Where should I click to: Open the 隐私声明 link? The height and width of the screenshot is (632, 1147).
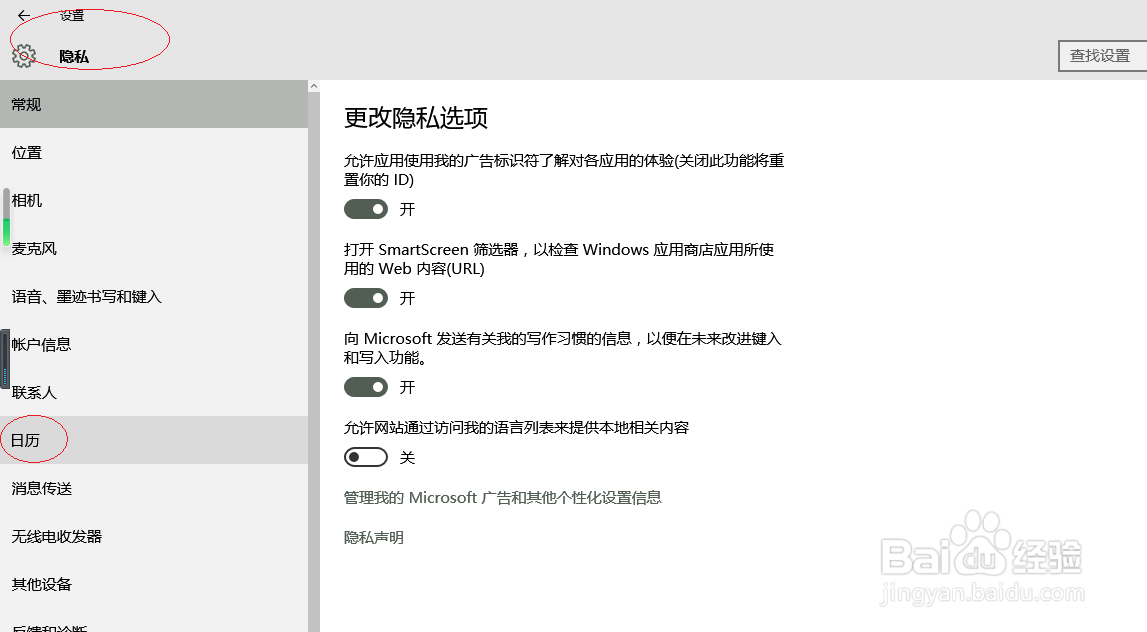(x=374, y=538)
